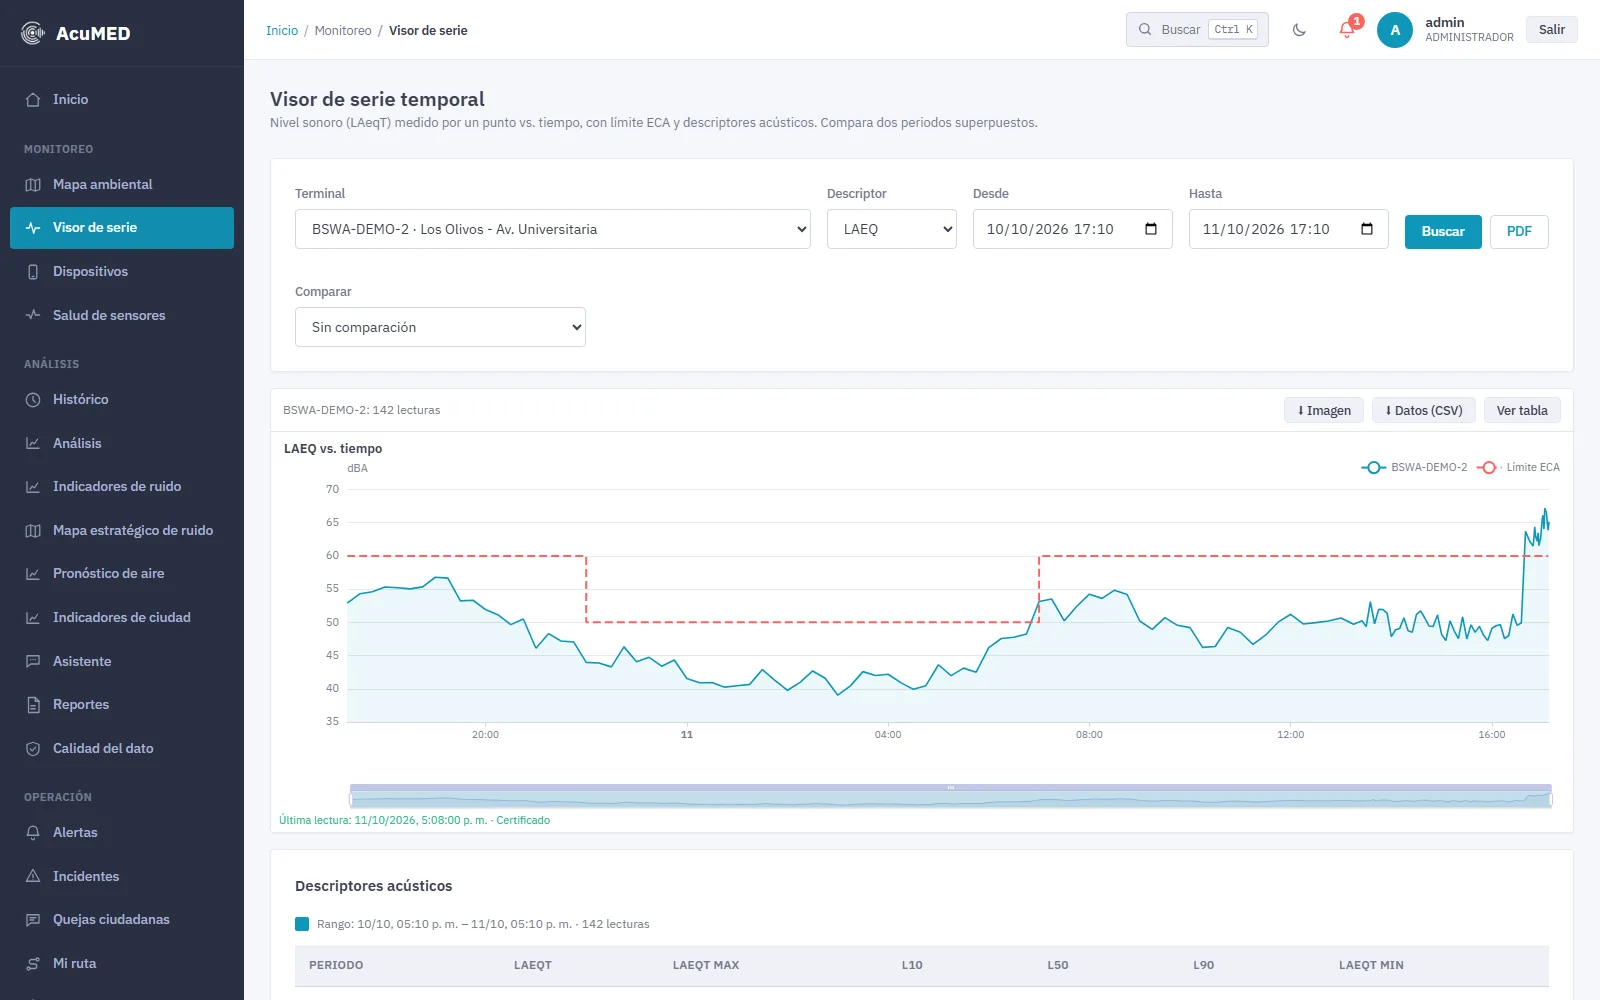Screen dimensions: 1600x1000
Task: Open the Desde date picker calendar
Action: point(1151,229)
